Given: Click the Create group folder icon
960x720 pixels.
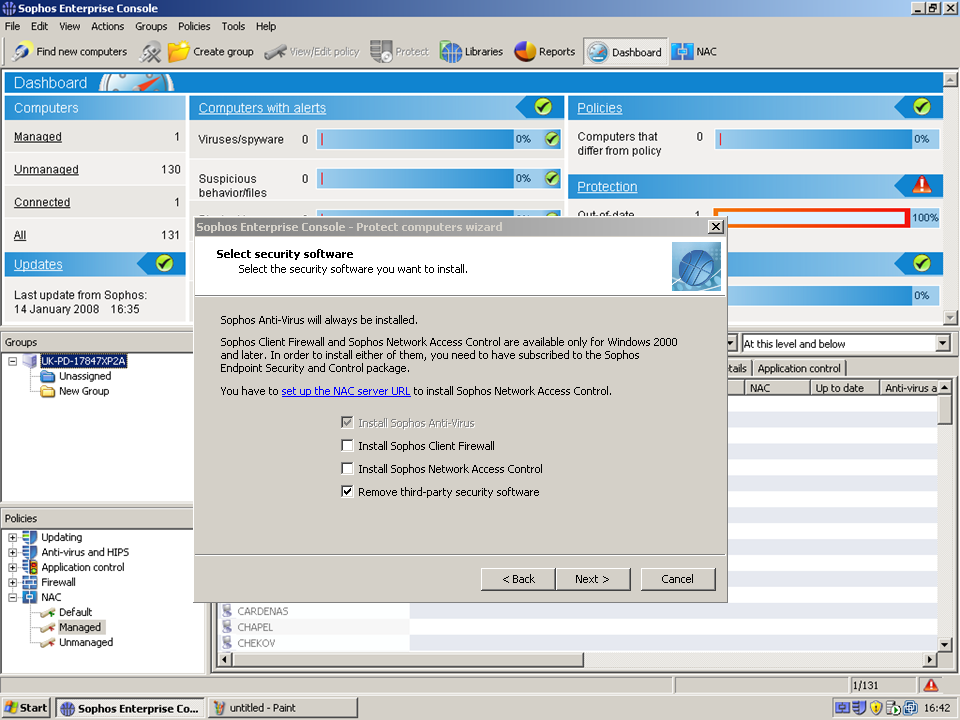Looking at the screenshot, I should pos(179,52).
